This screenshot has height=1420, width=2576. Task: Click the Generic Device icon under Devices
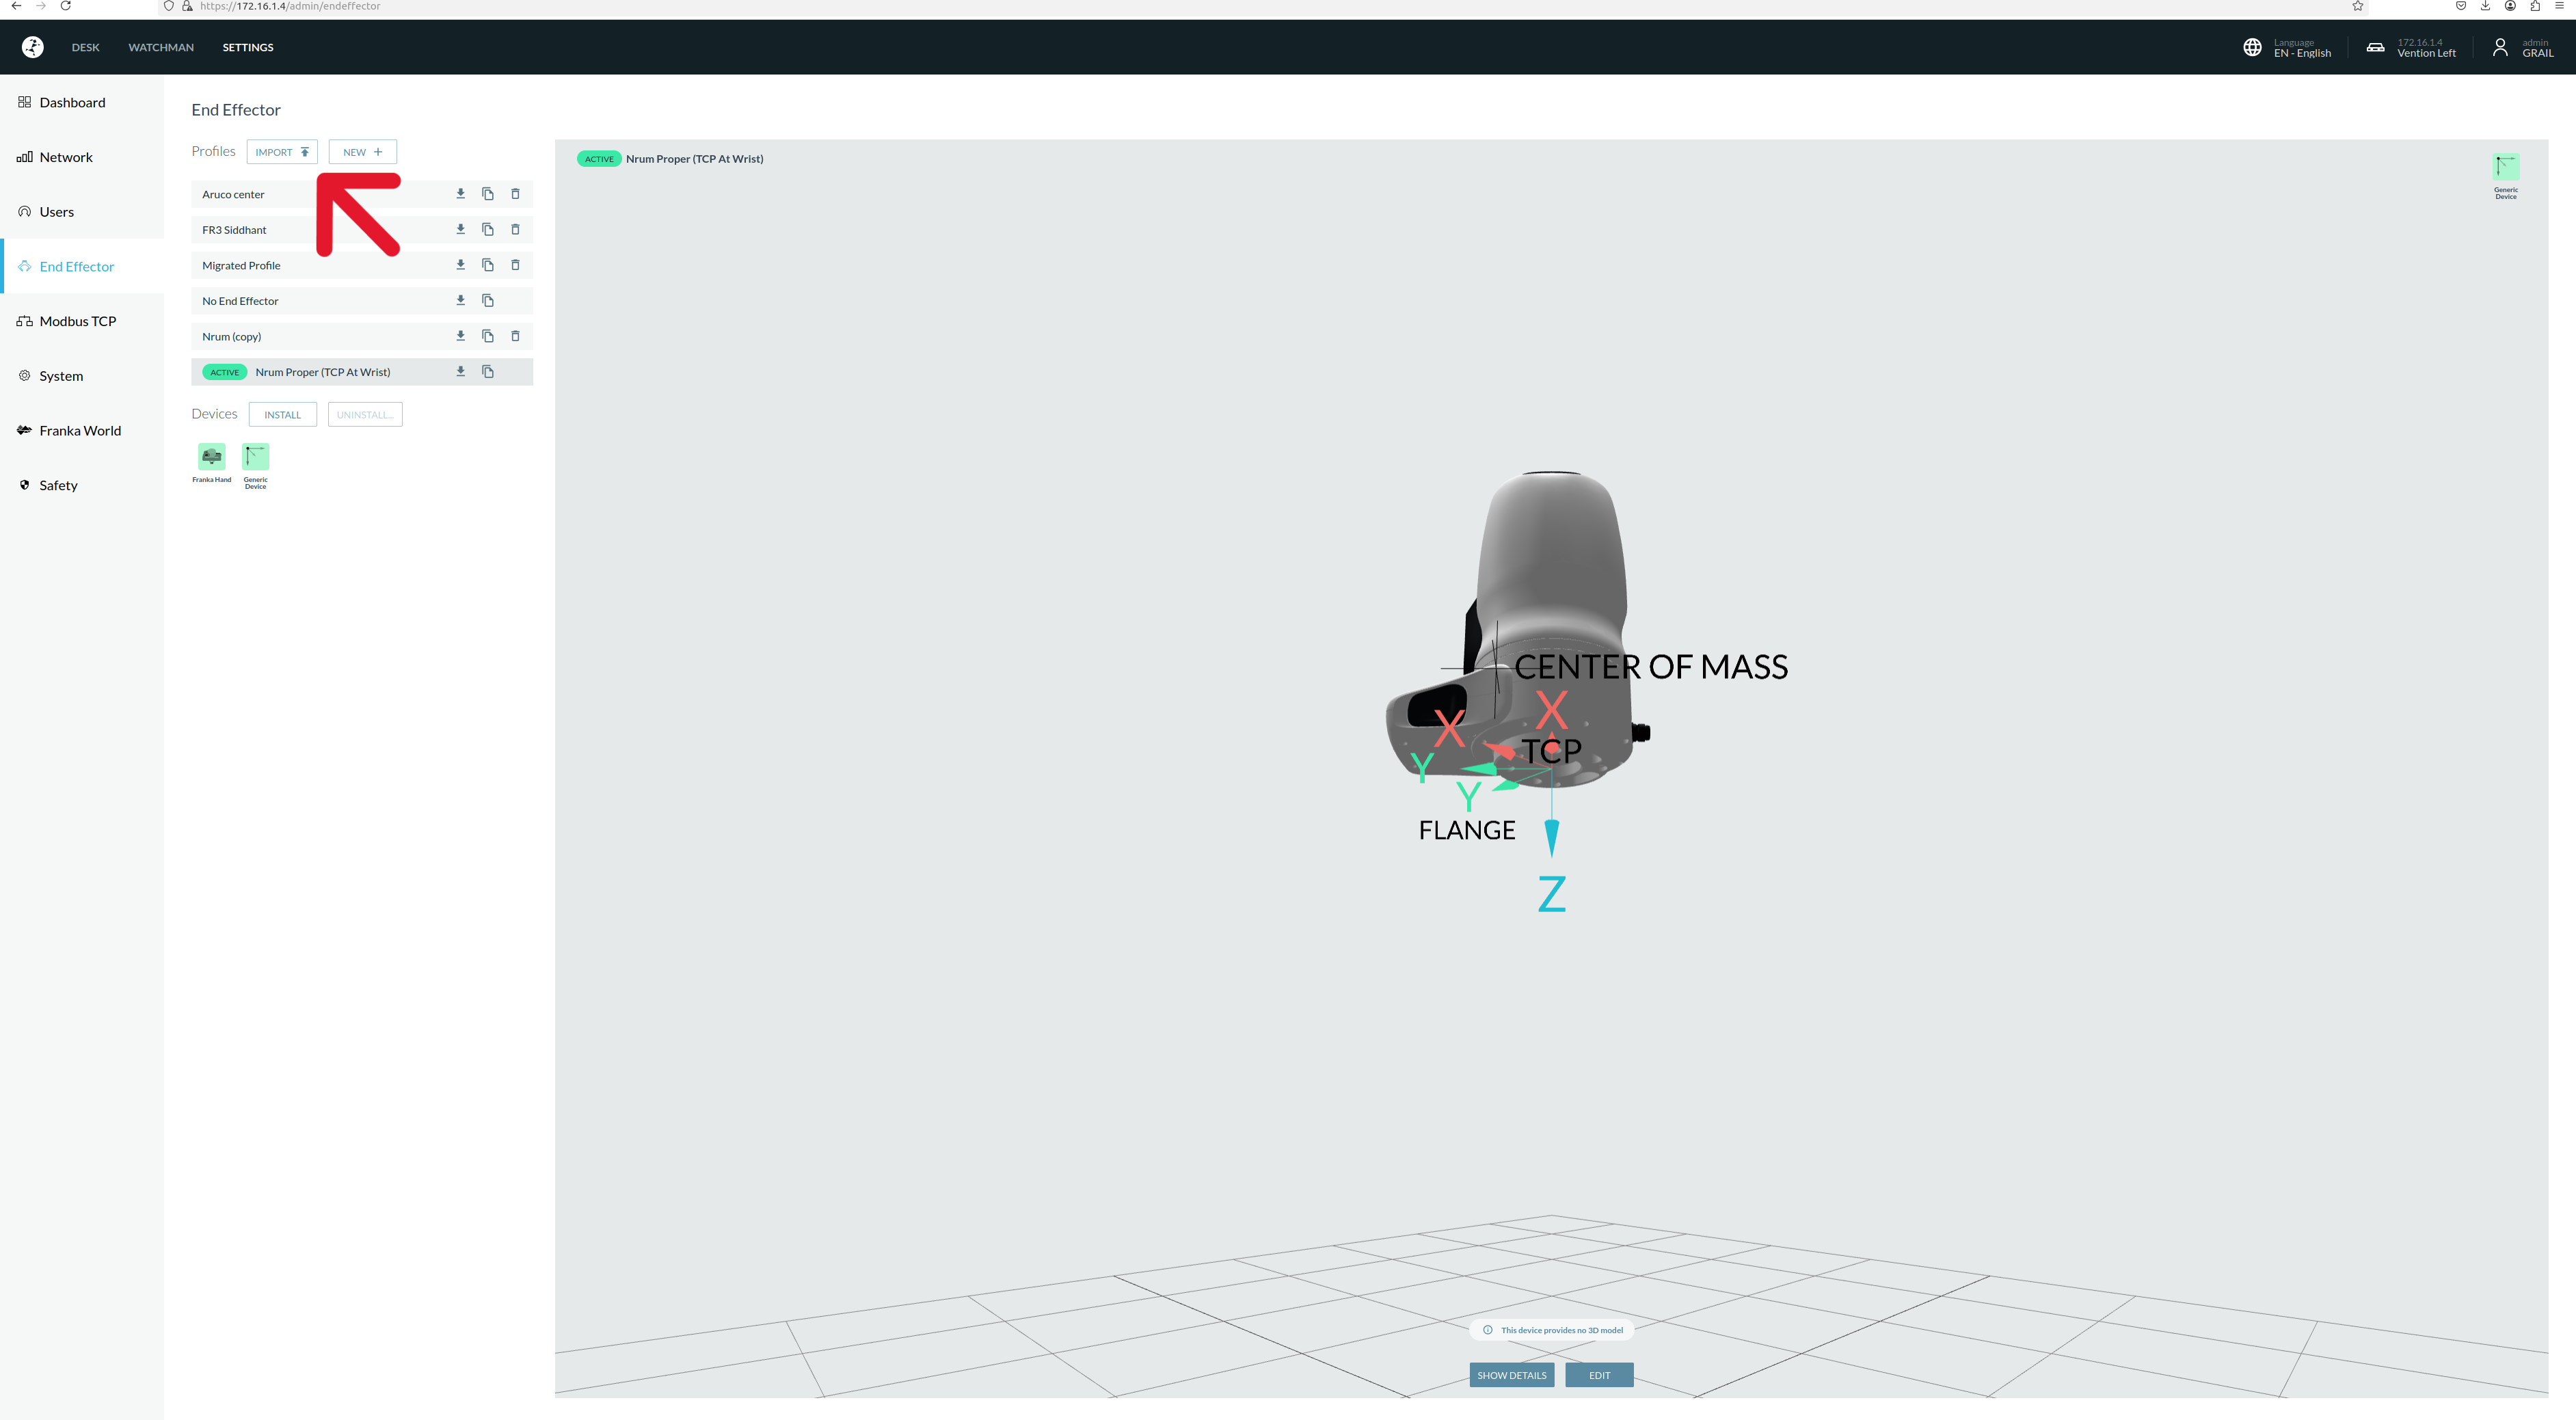tap(255, 457)
